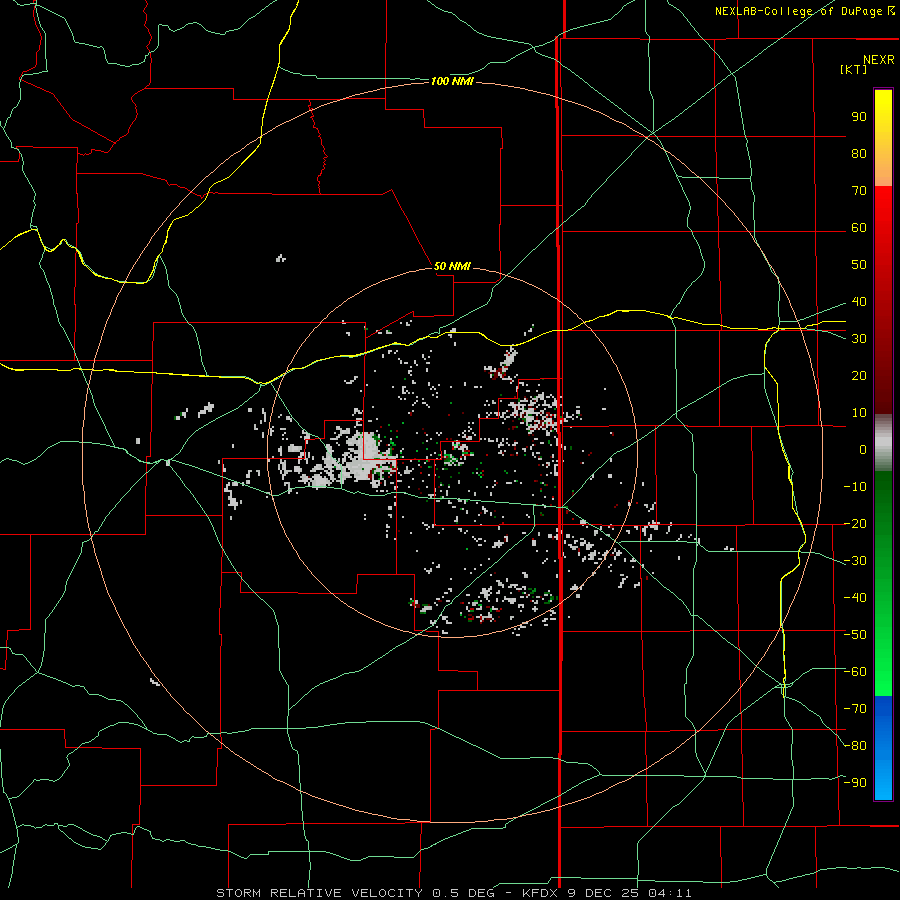900x900 pixels.
Task: Click the [KT] units label
Action: click(853, 69)
